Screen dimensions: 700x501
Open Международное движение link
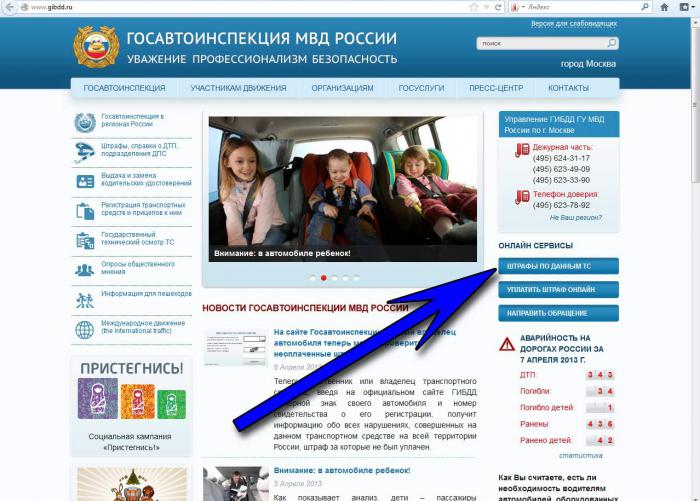143,326
